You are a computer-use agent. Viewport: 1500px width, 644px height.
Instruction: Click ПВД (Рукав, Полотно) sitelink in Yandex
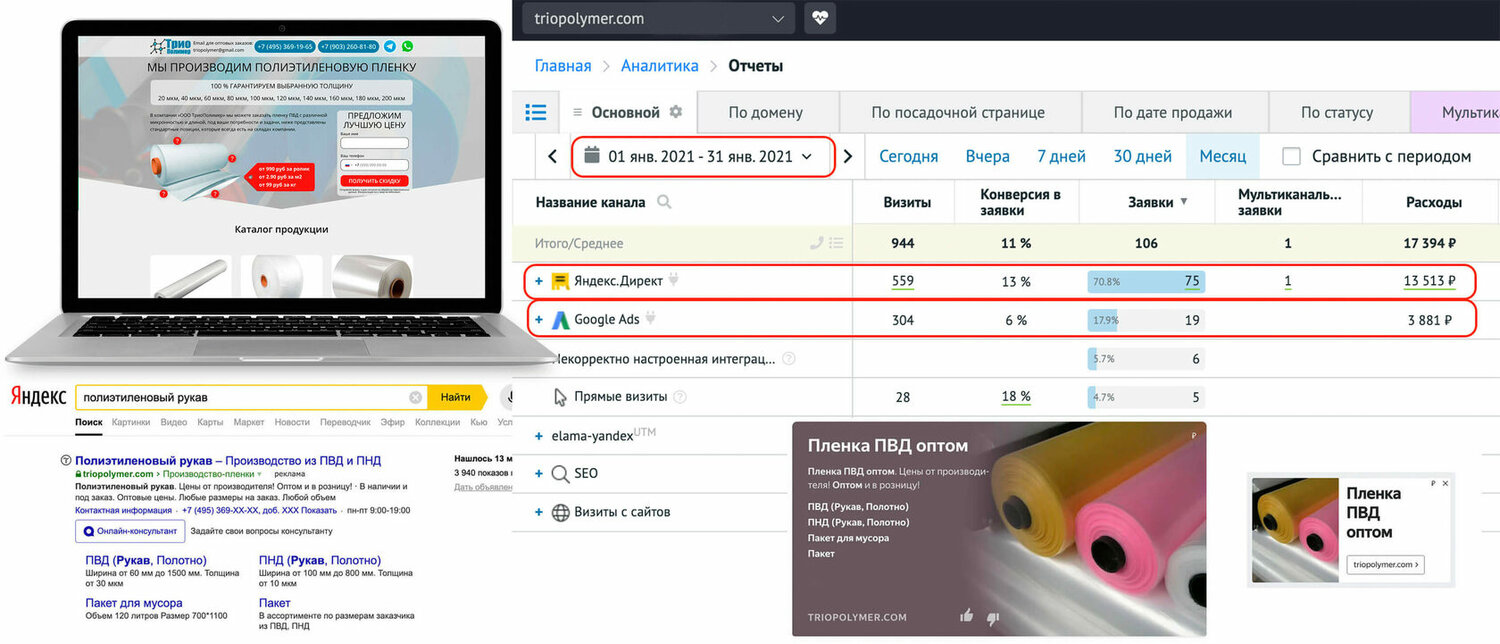(x=146, y=560)
